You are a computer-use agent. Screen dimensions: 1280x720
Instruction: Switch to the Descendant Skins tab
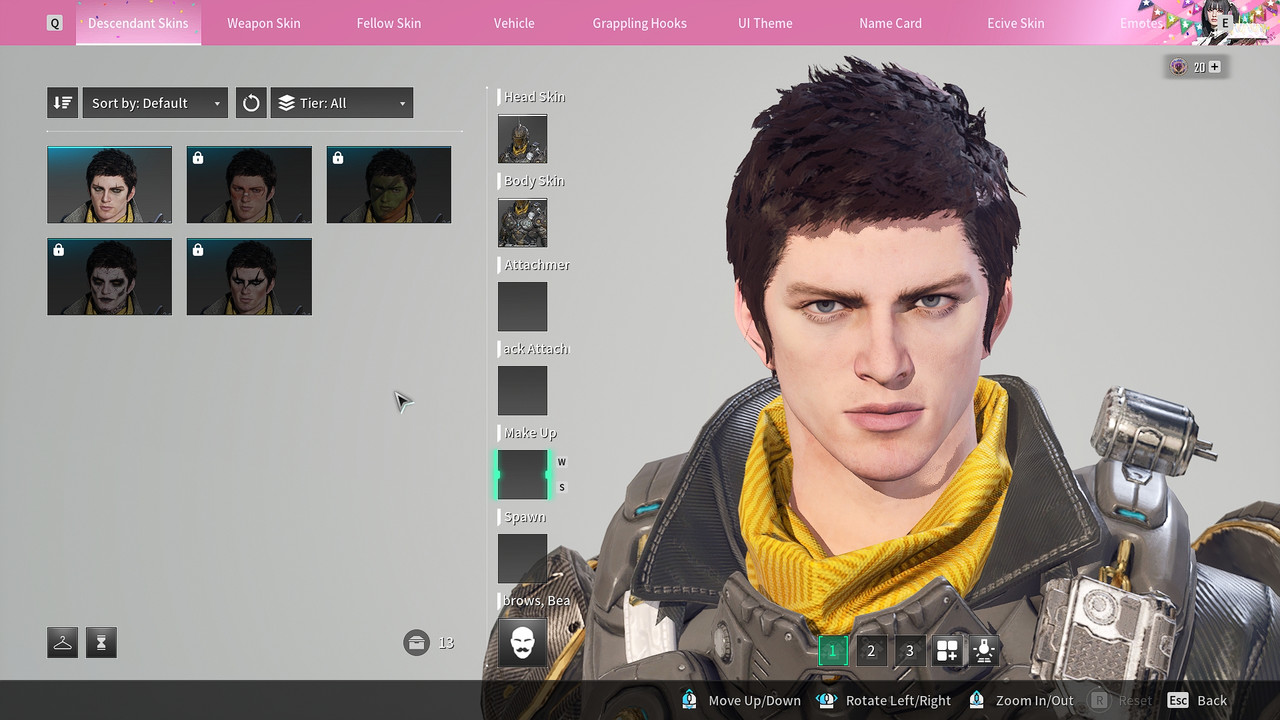click(x=138, y=23)
